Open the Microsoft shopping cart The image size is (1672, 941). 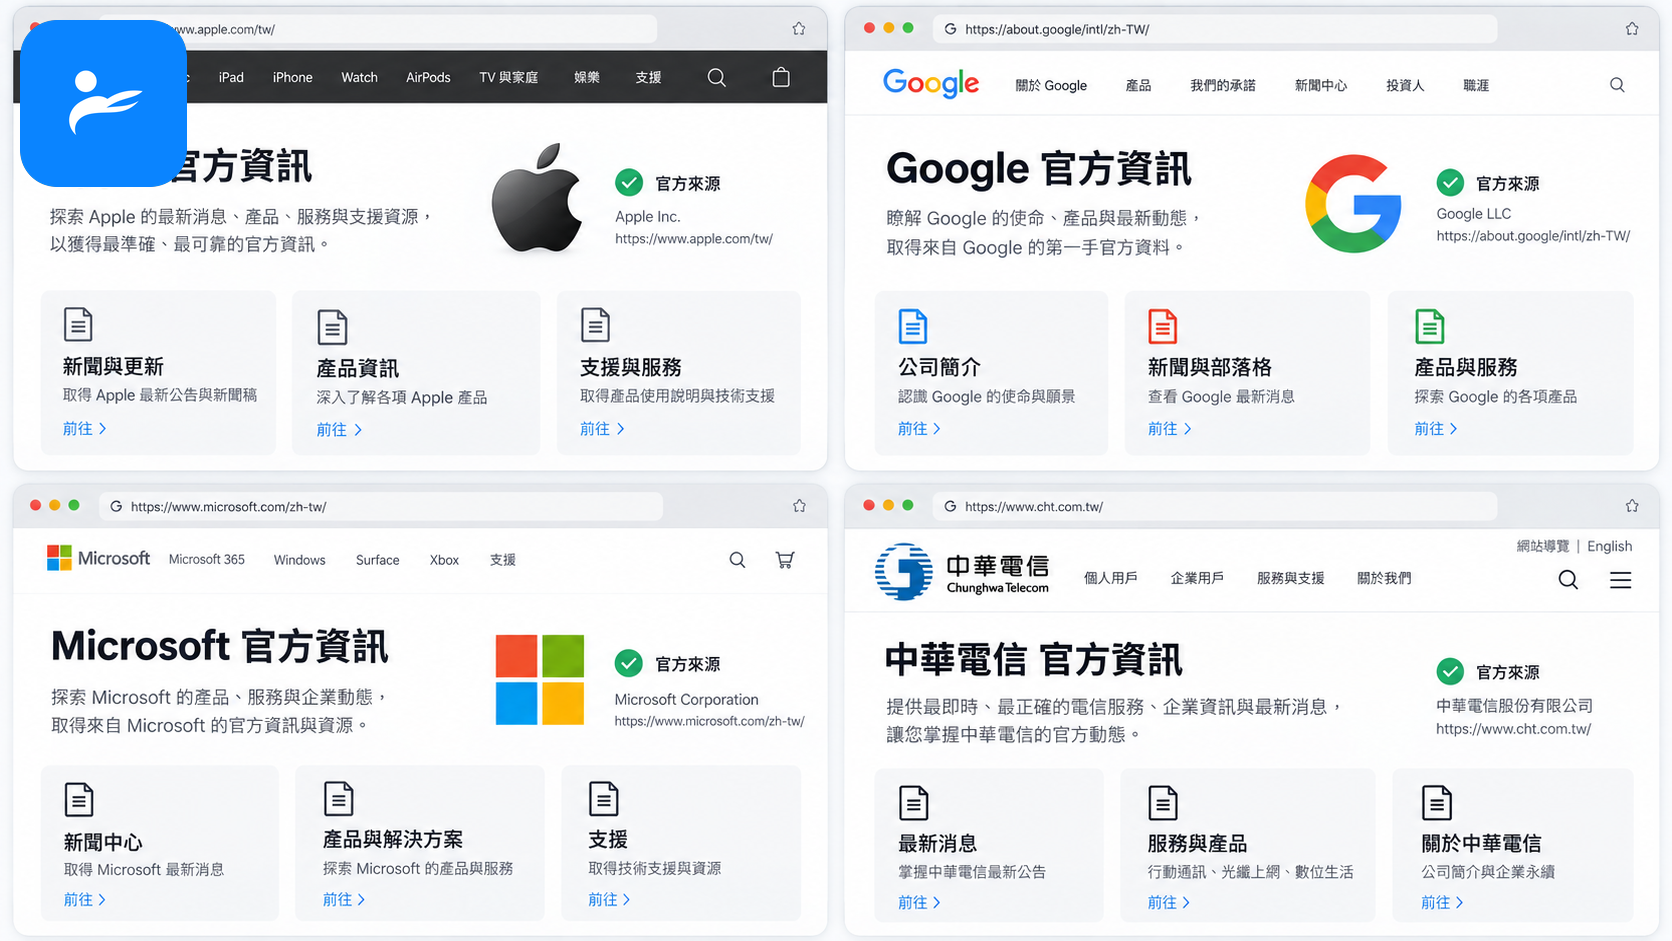785,560
